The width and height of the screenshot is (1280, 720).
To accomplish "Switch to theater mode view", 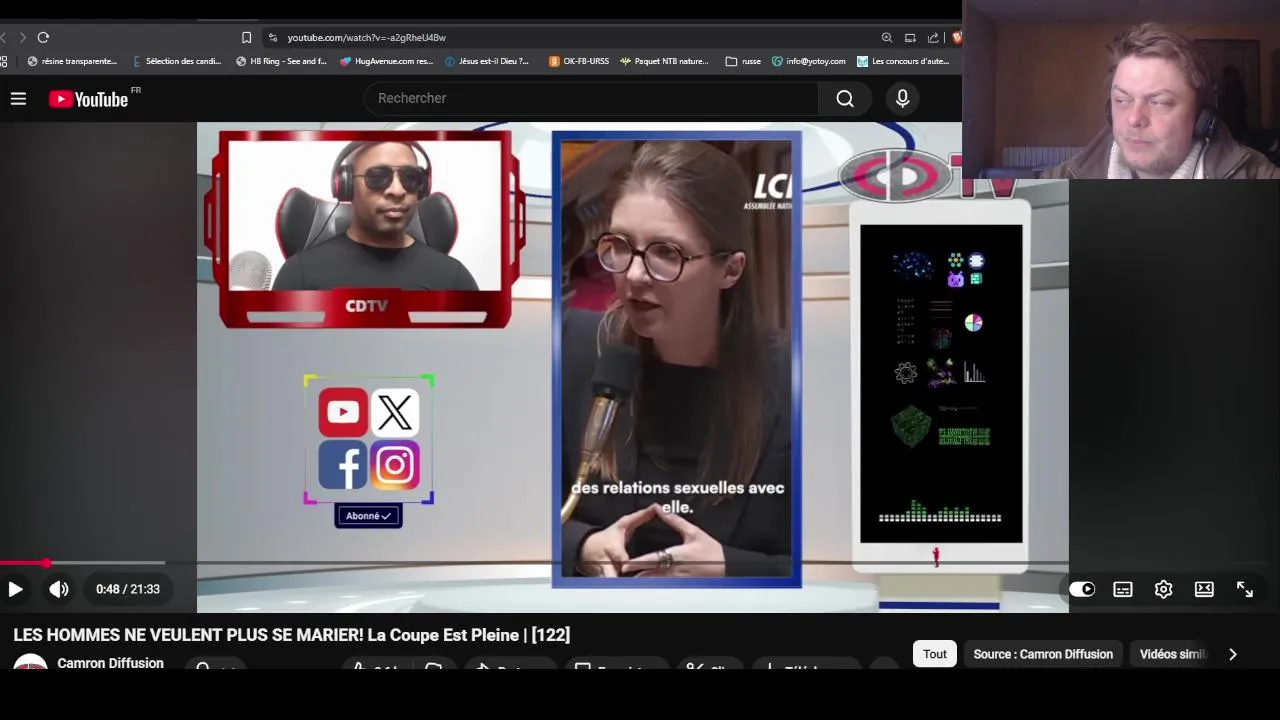I will tap(1204, 589).
